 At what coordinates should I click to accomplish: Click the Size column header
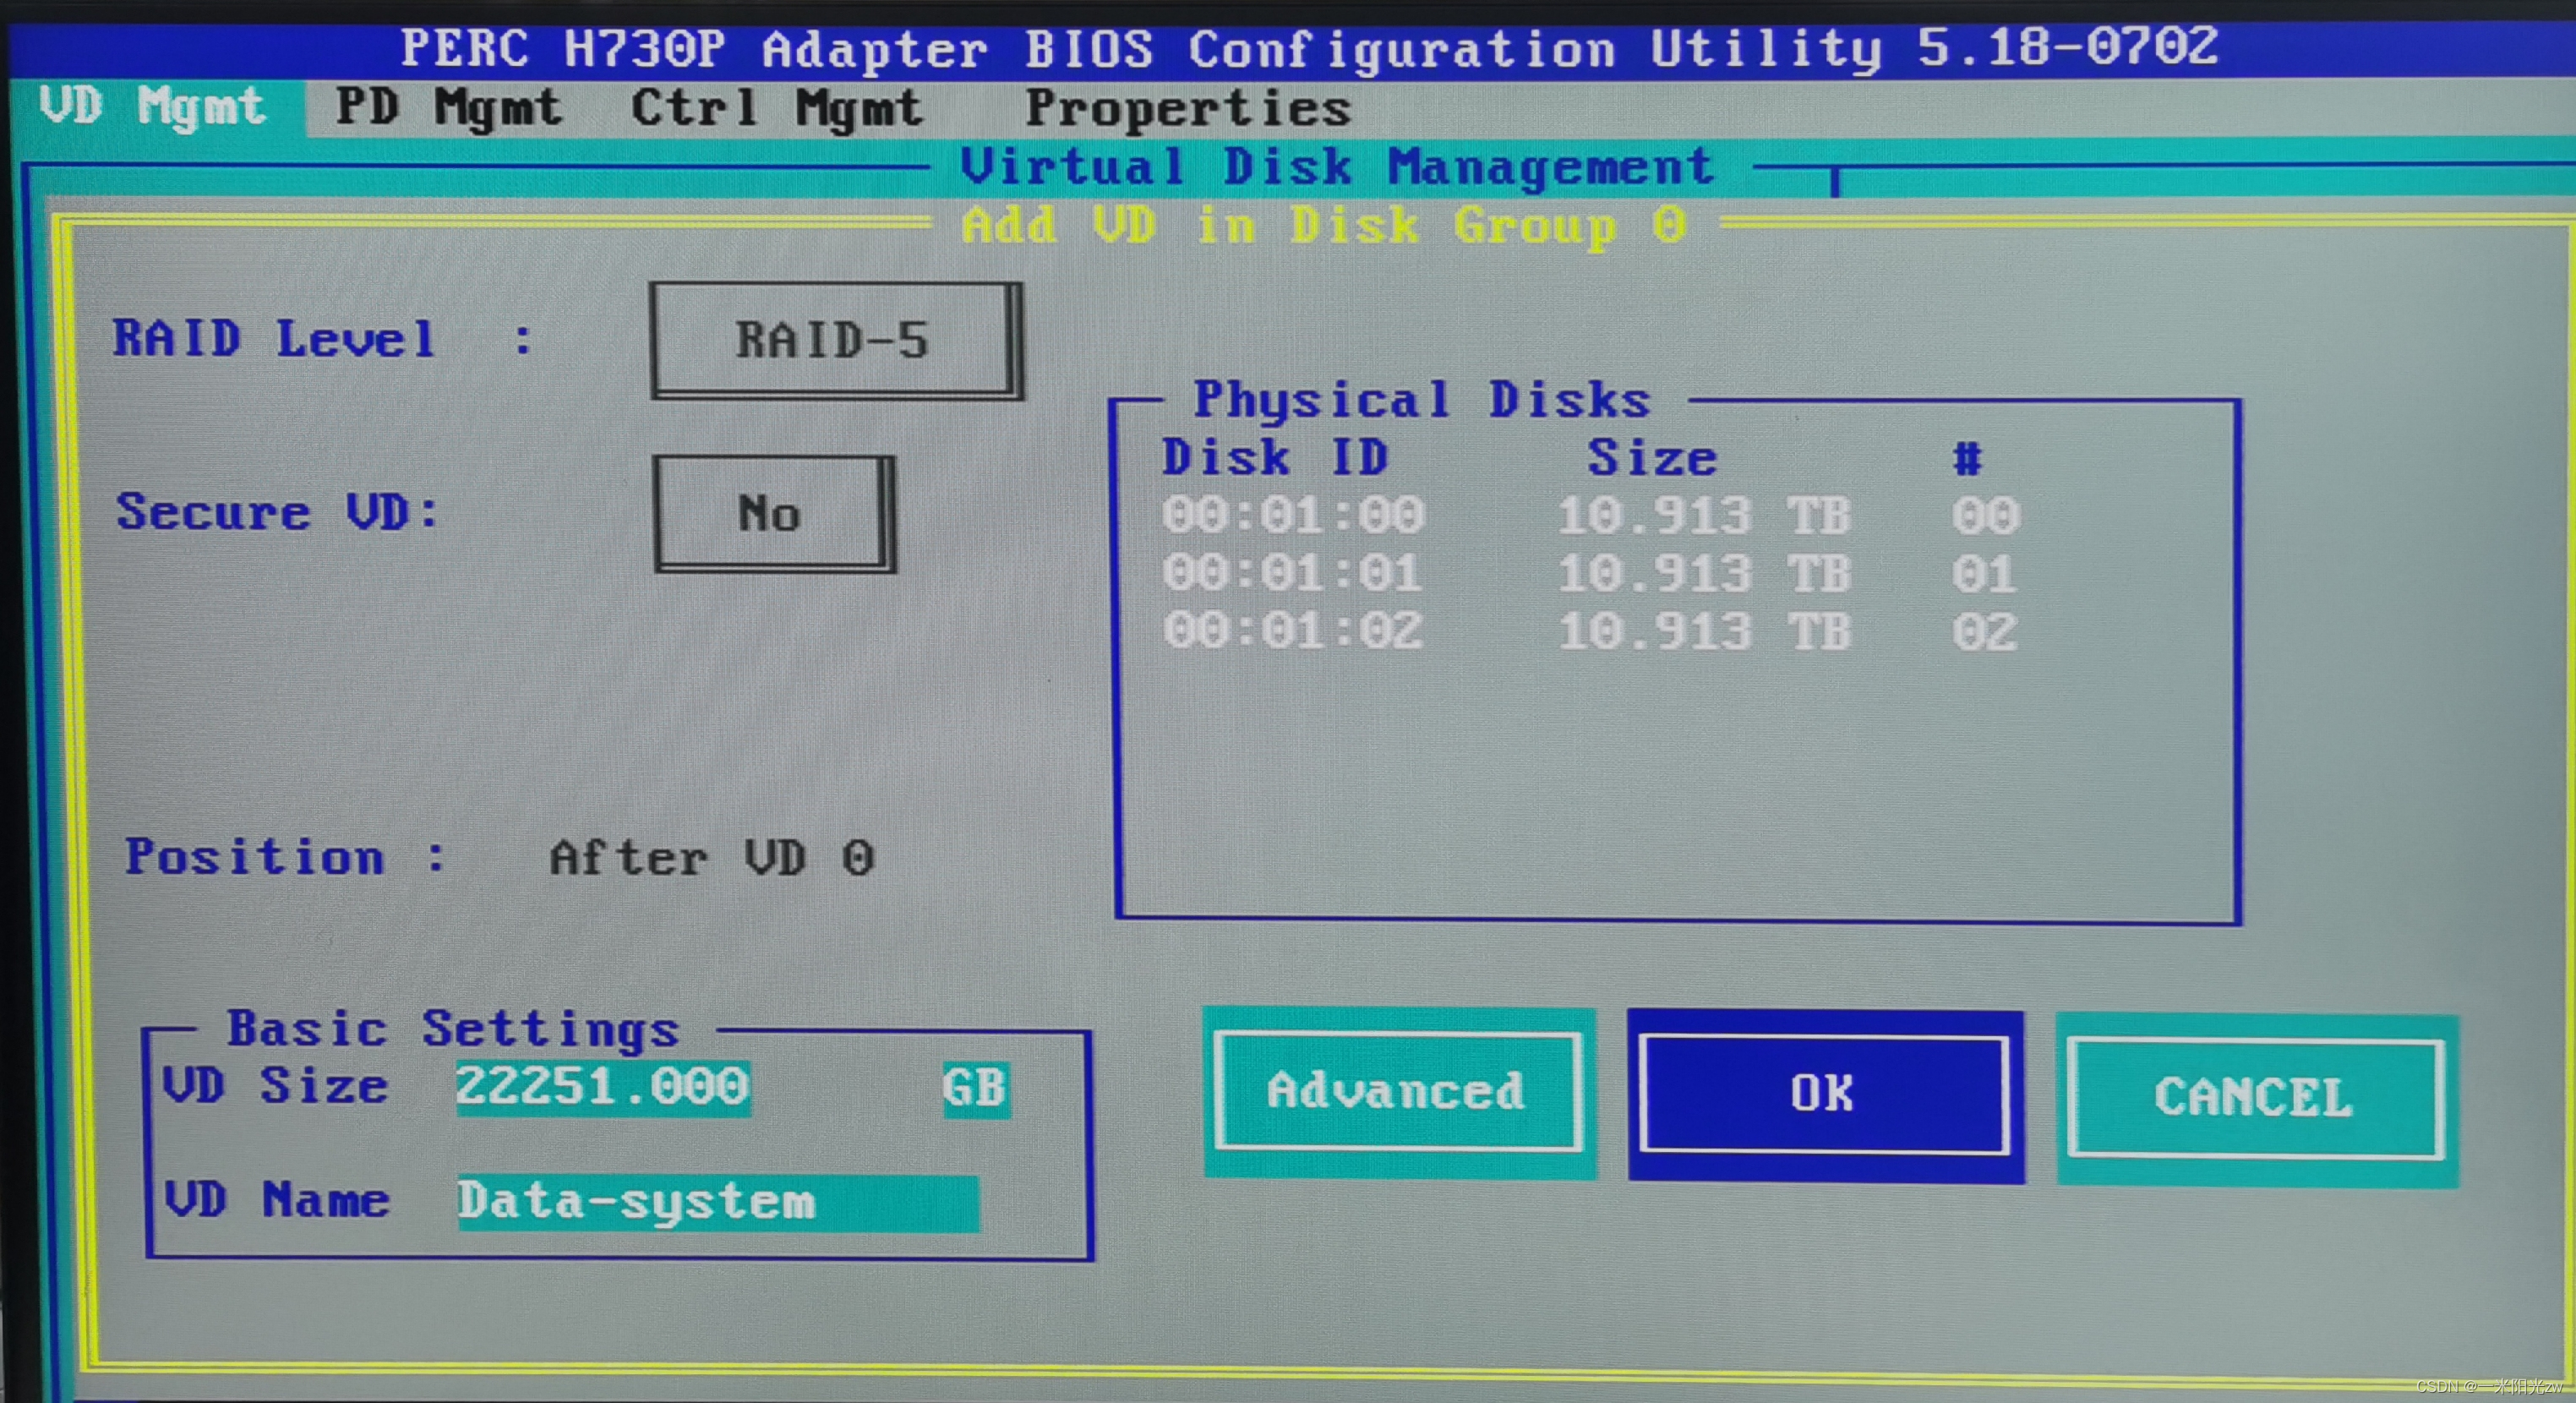click(1652, 458)
